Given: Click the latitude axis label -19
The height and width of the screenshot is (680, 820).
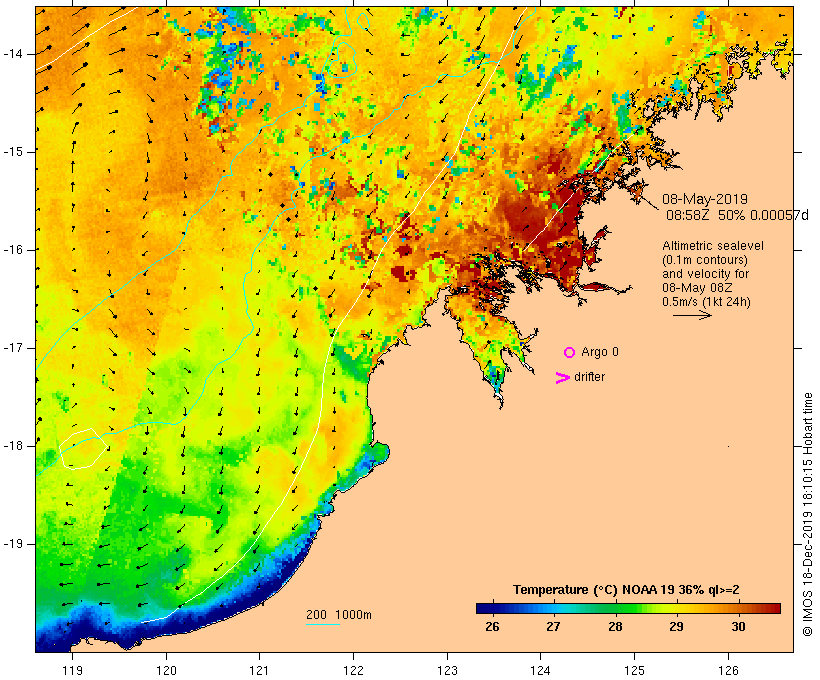Looking at the screenshot, I should click(13, 544).
